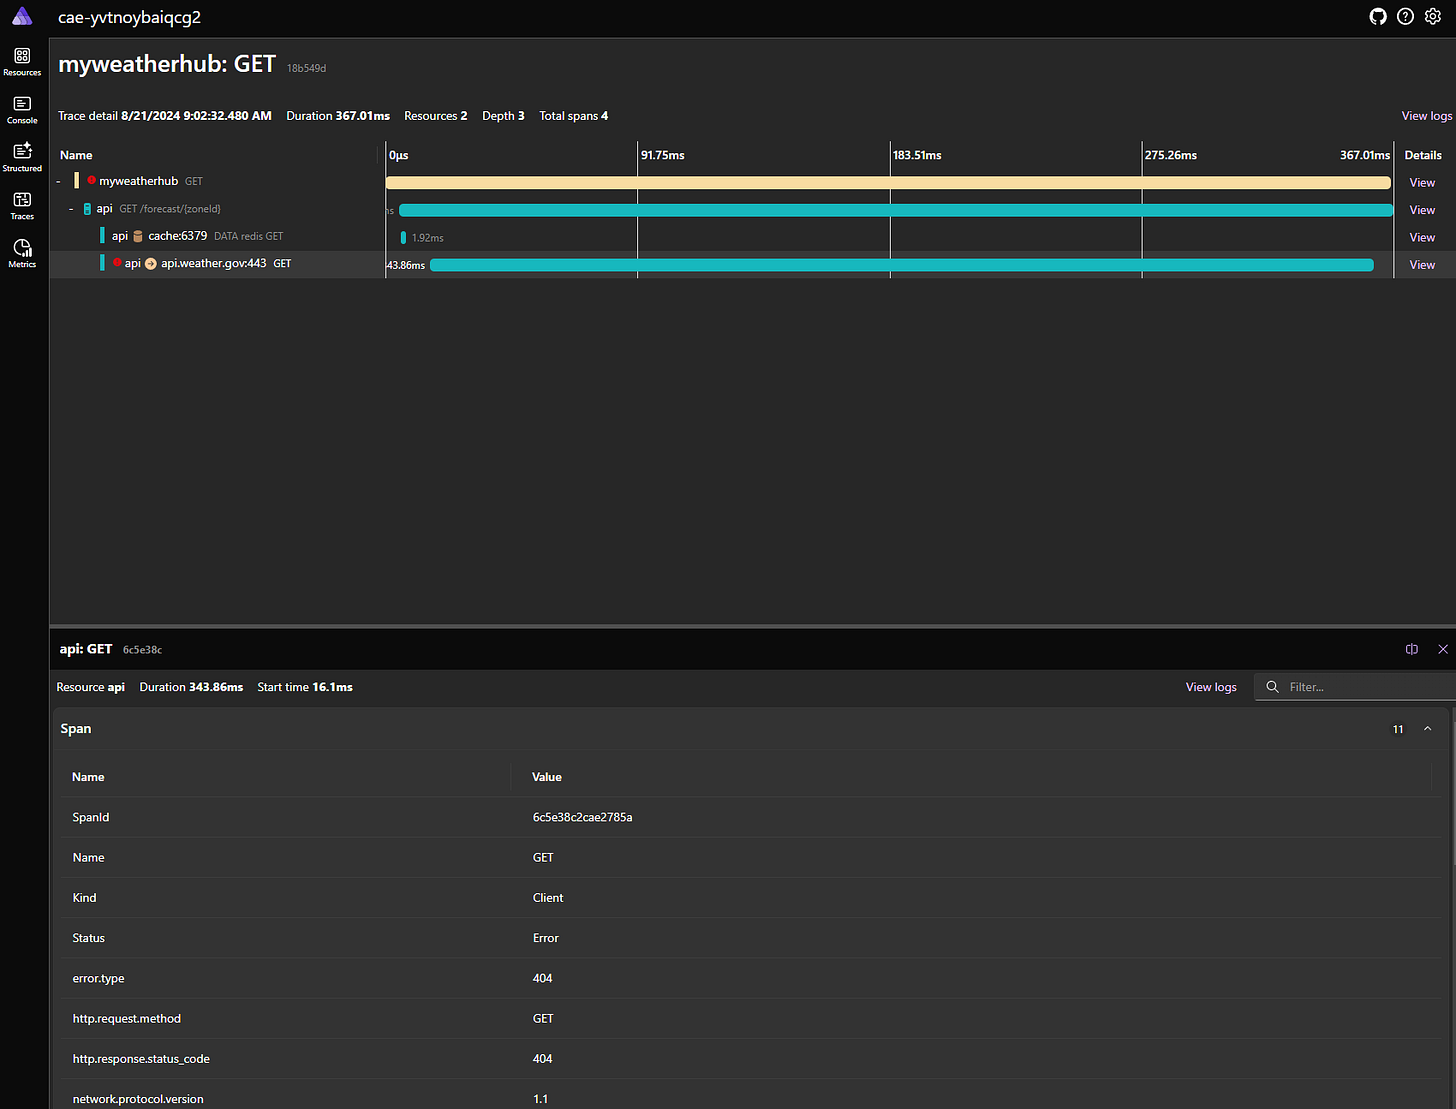Click the span property count badge showing 11
Screen dimensions: 1456x1109
1397,728
